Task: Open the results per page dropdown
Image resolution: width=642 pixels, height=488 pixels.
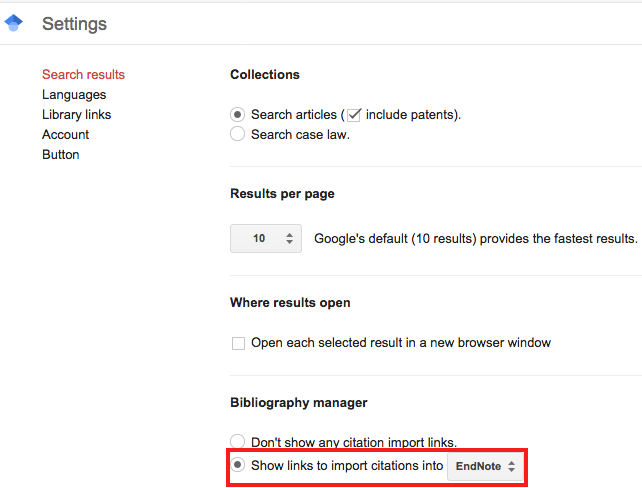Action: pos(266,238)
